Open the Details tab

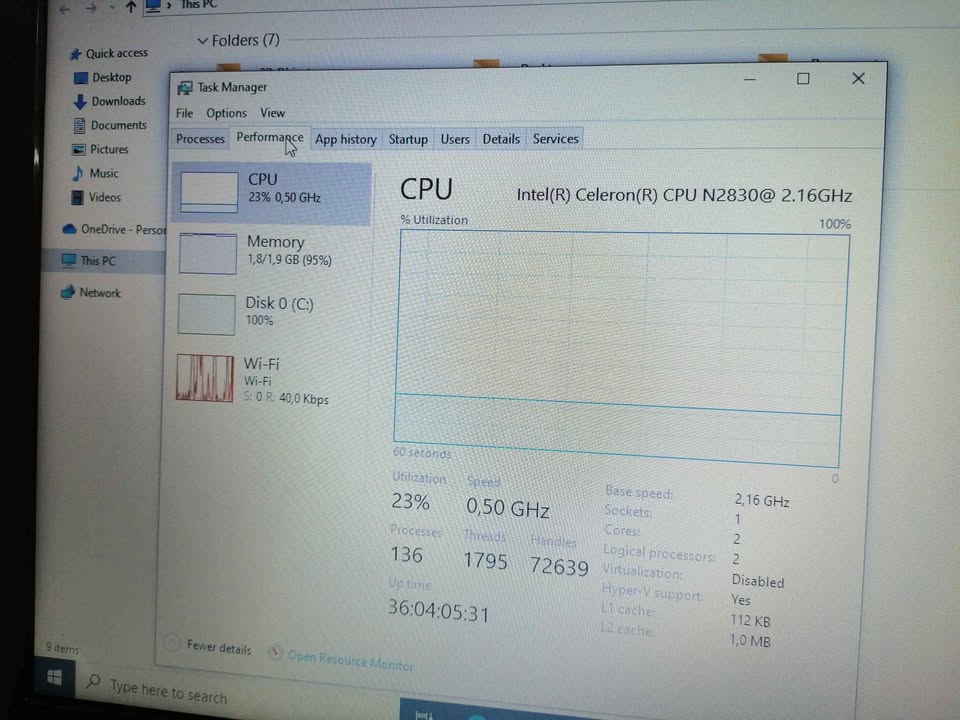pos(501,139)
